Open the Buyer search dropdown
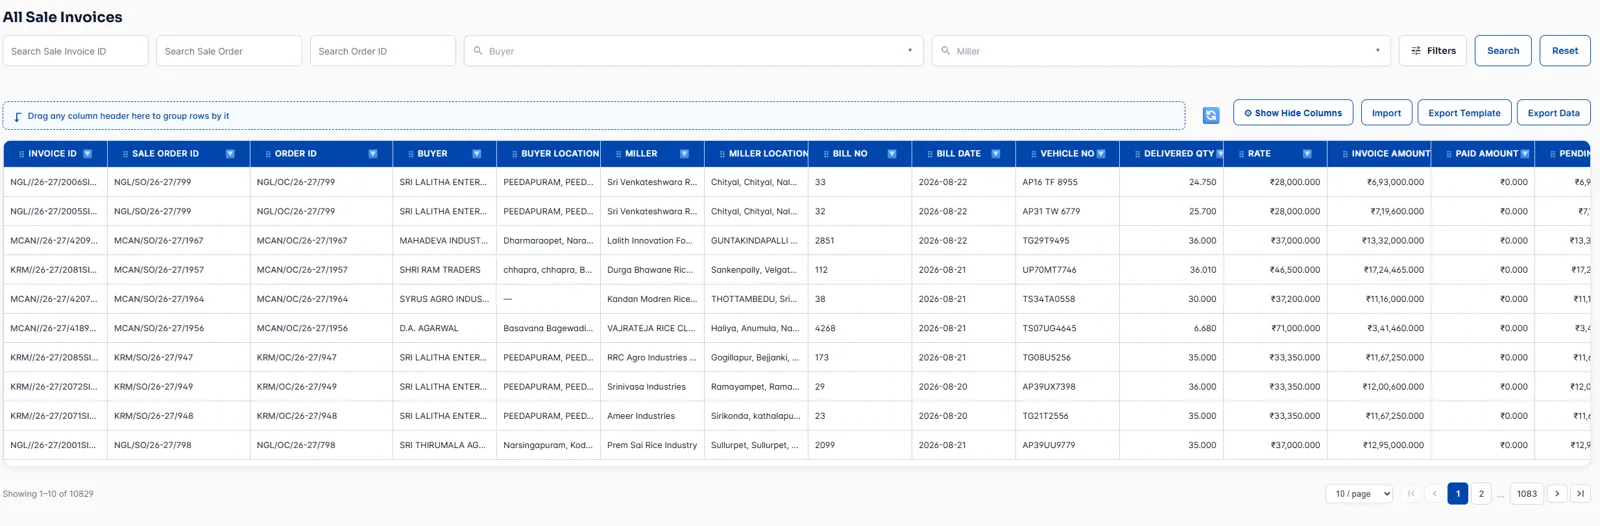The image size is (1600, 526). coord(693,51)
